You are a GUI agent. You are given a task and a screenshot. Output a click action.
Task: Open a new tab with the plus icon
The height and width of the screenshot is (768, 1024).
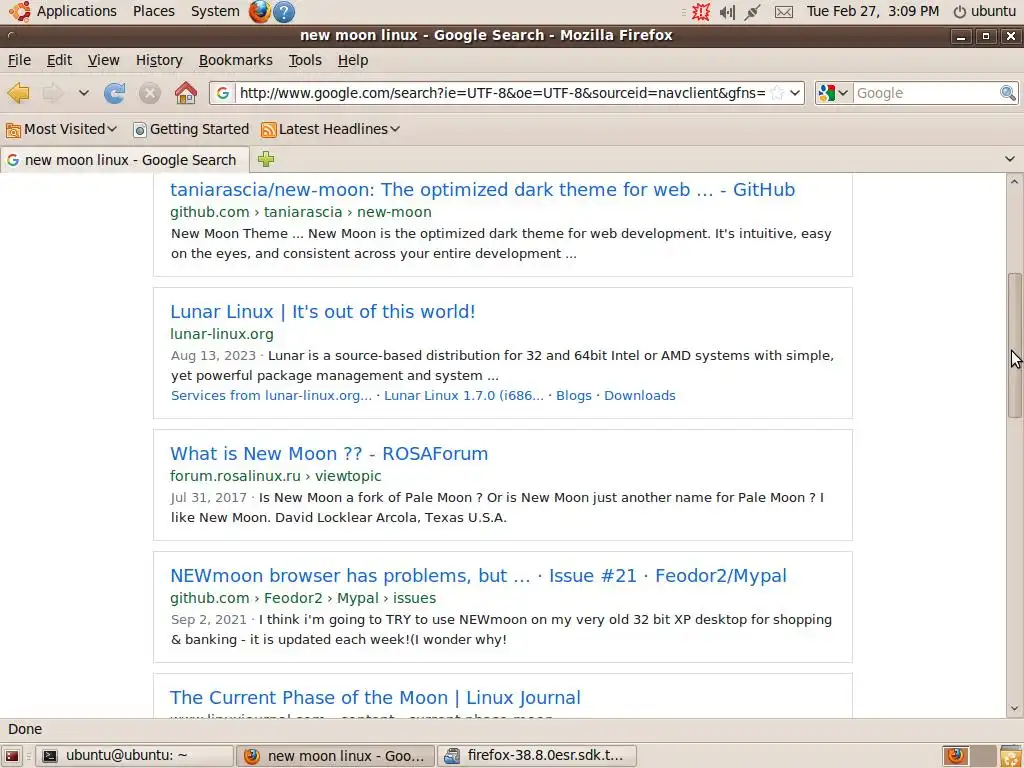[x=266, y=159]
